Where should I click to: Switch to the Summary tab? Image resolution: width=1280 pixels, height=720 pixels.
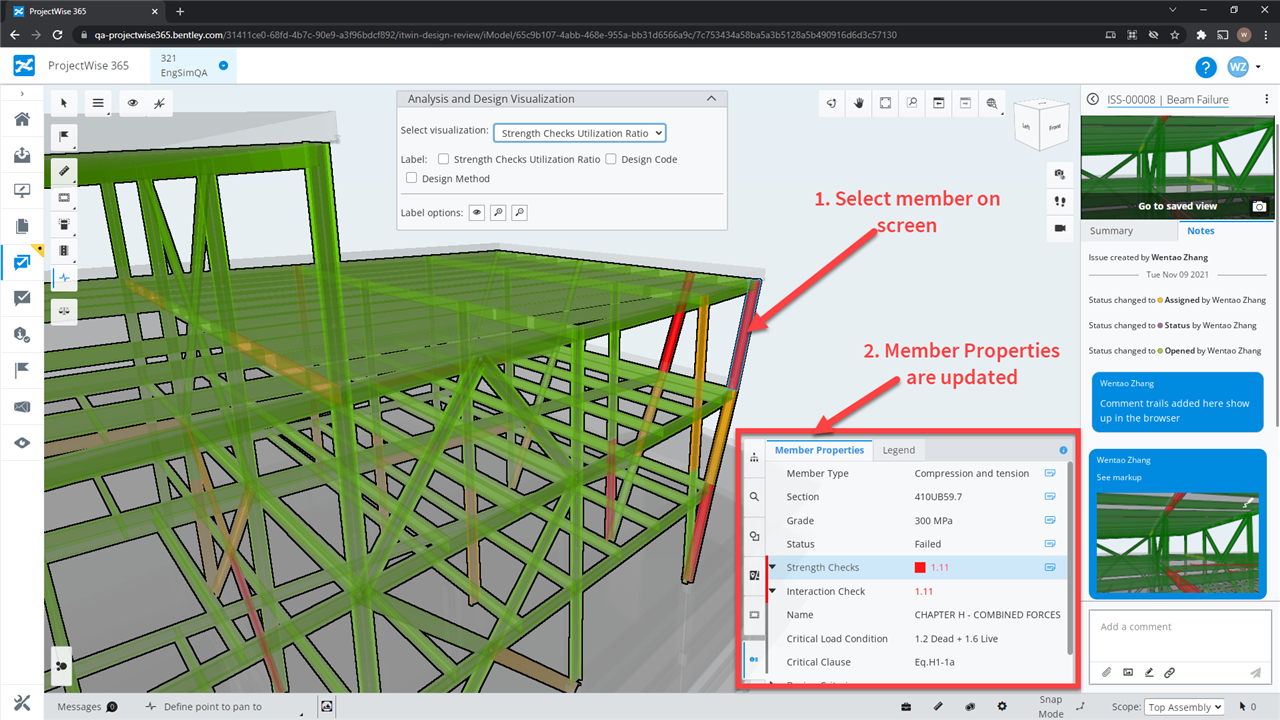1111,231
